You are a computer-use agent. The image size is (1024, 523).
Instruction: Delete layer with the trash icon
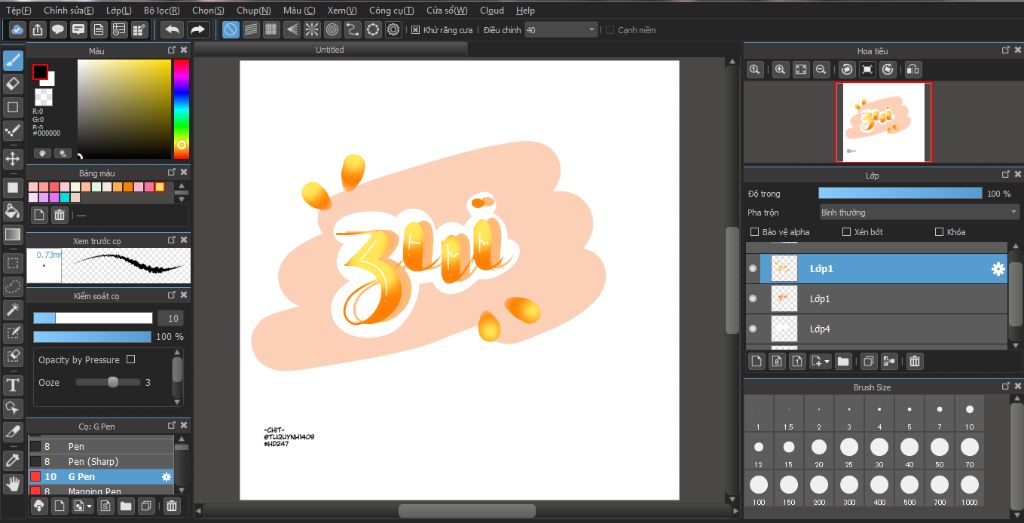click(915, 360)
